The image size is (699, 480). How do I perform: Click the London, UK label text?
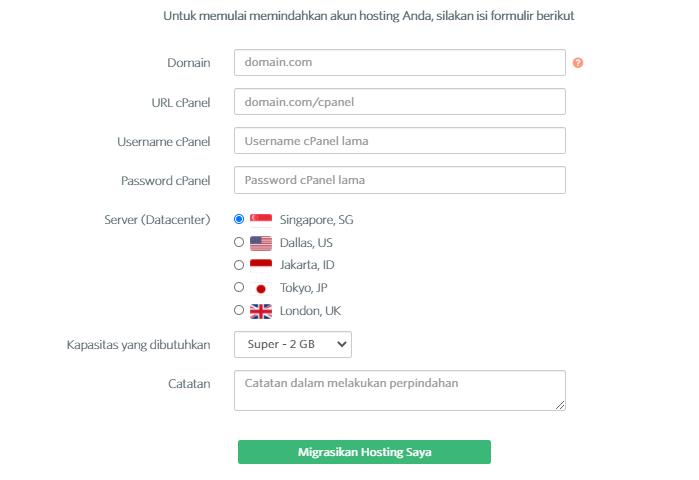click(310, 311)
